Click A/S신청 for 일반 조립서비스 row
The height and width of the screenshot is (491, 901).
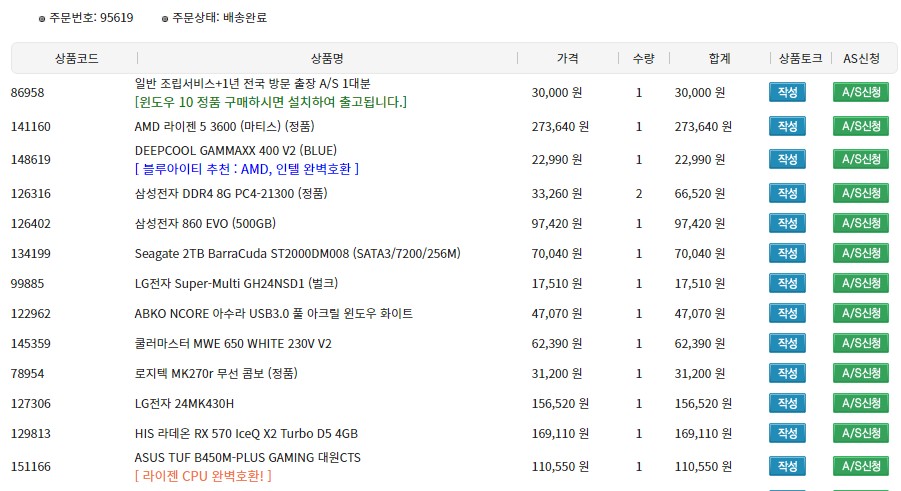click(x=861, y=92)
